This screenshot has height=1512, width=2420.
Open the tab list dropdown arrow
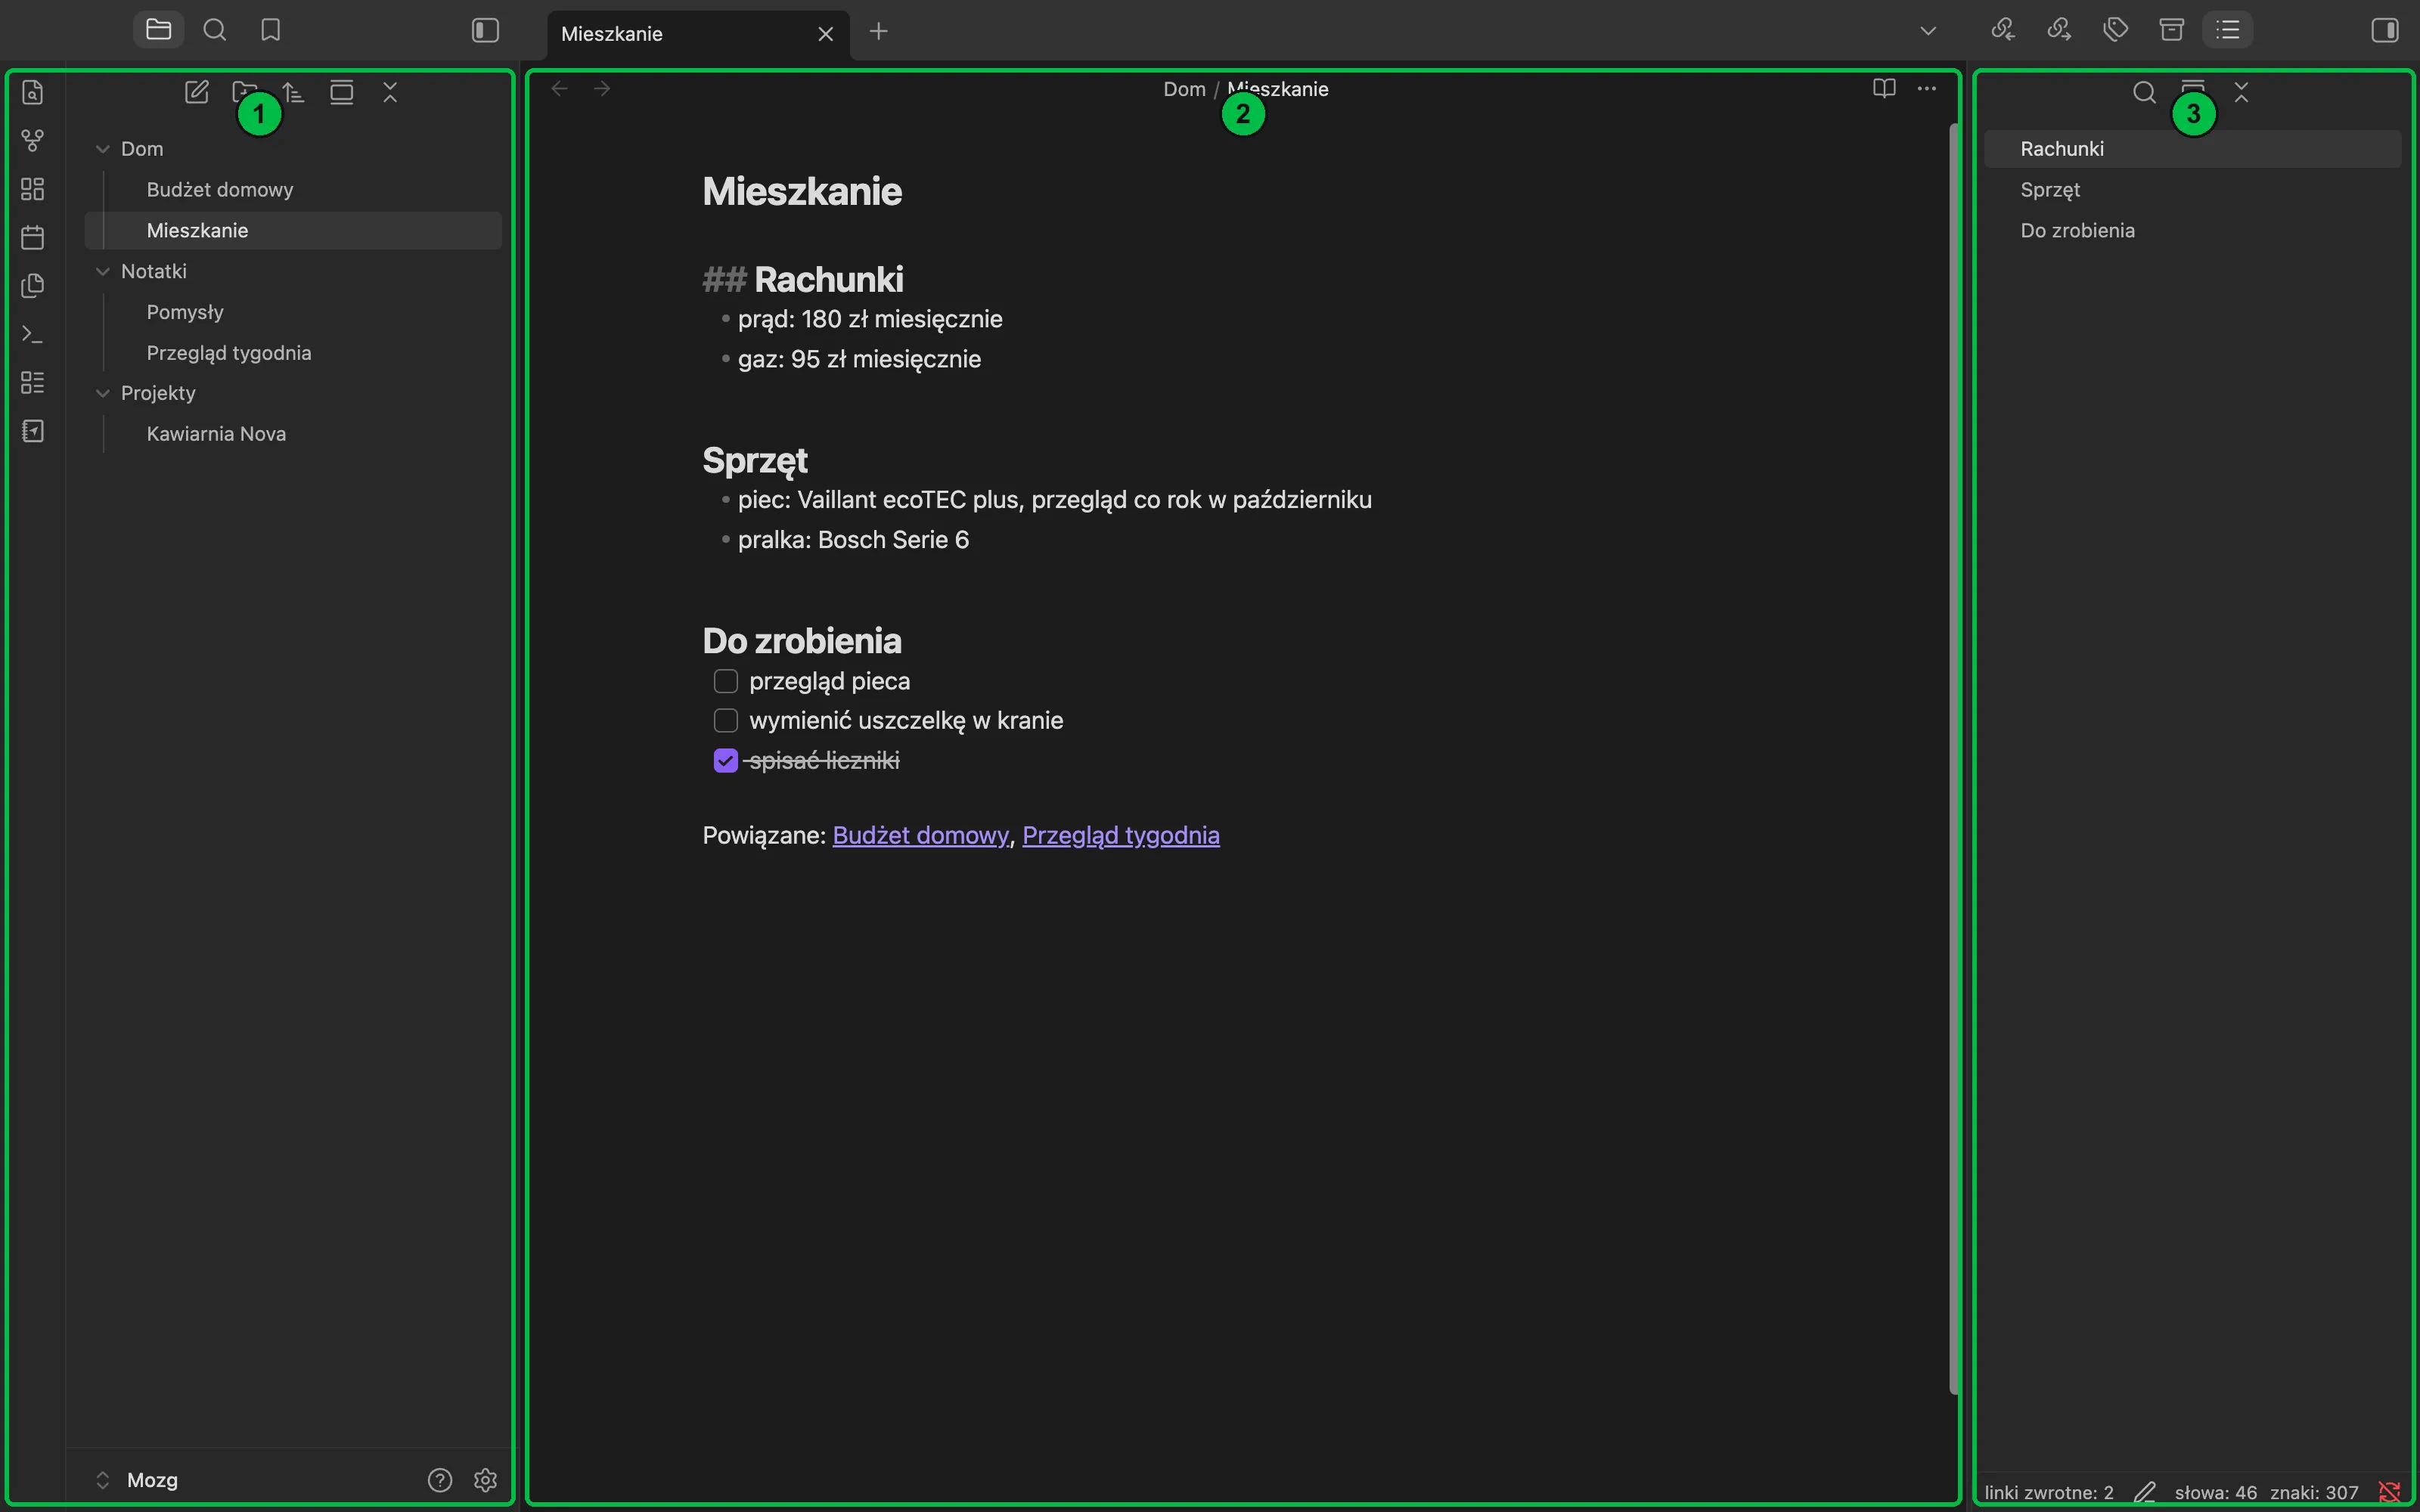[1928, 30]
